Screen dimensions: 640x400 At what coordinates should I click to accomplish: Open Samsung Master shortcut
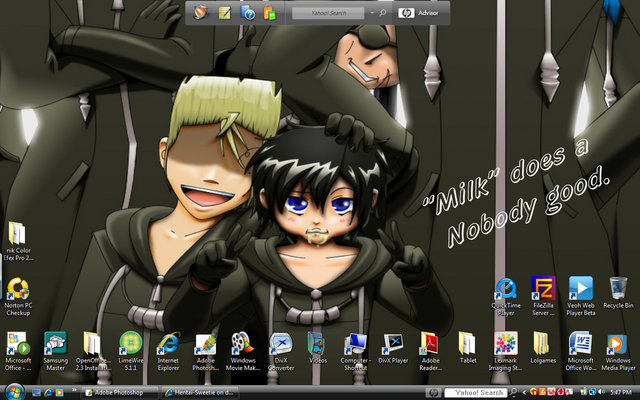(x=56, y=351)
